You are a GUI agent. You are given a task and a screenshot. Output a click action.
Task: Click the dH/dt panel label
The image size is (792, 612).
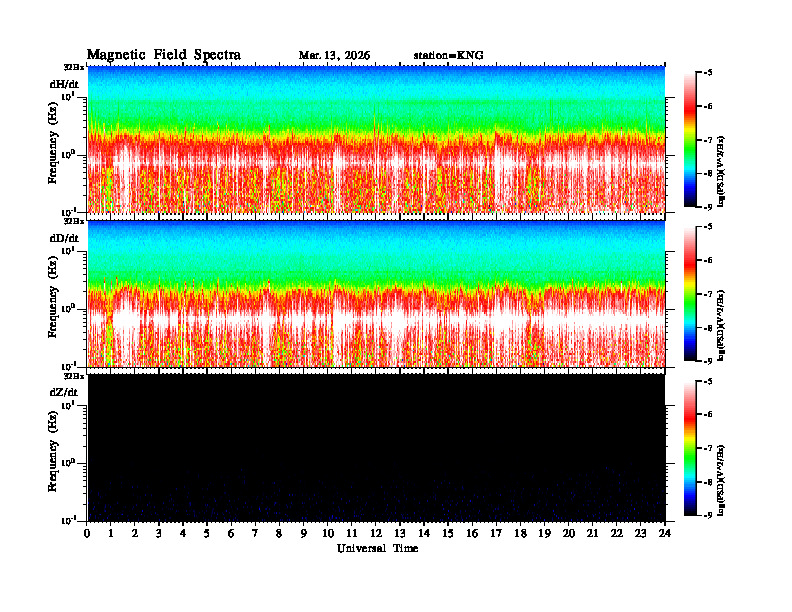pyautogui.click(x=64, y=85)
